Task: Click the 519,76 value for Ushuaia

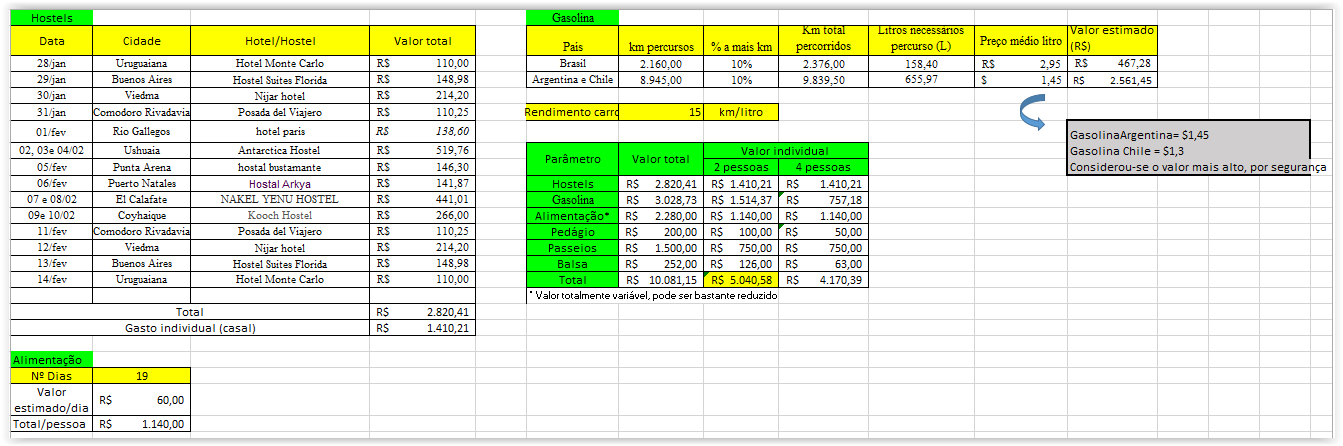Action: pos(422,150)
